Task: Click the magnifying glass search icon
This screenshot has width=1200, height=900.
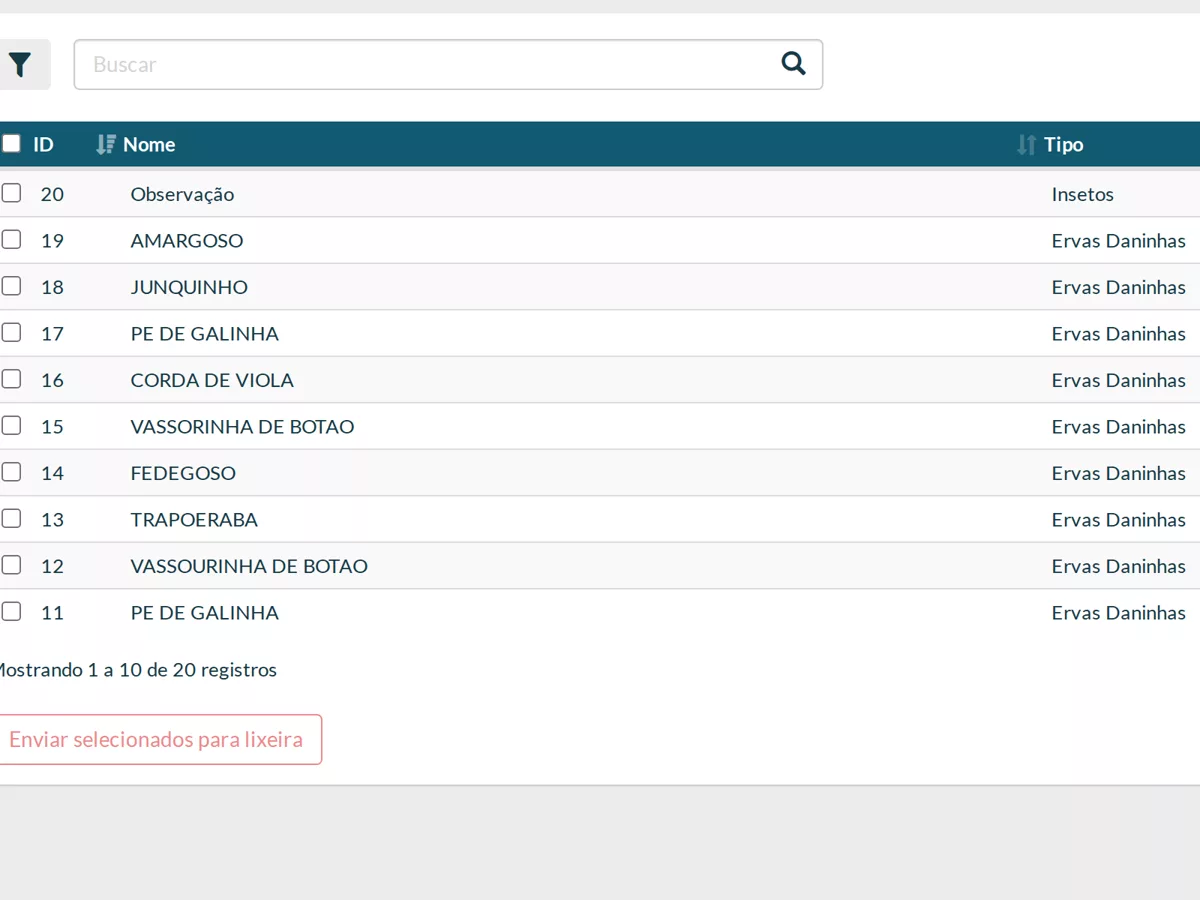Action: pos(793,64)
